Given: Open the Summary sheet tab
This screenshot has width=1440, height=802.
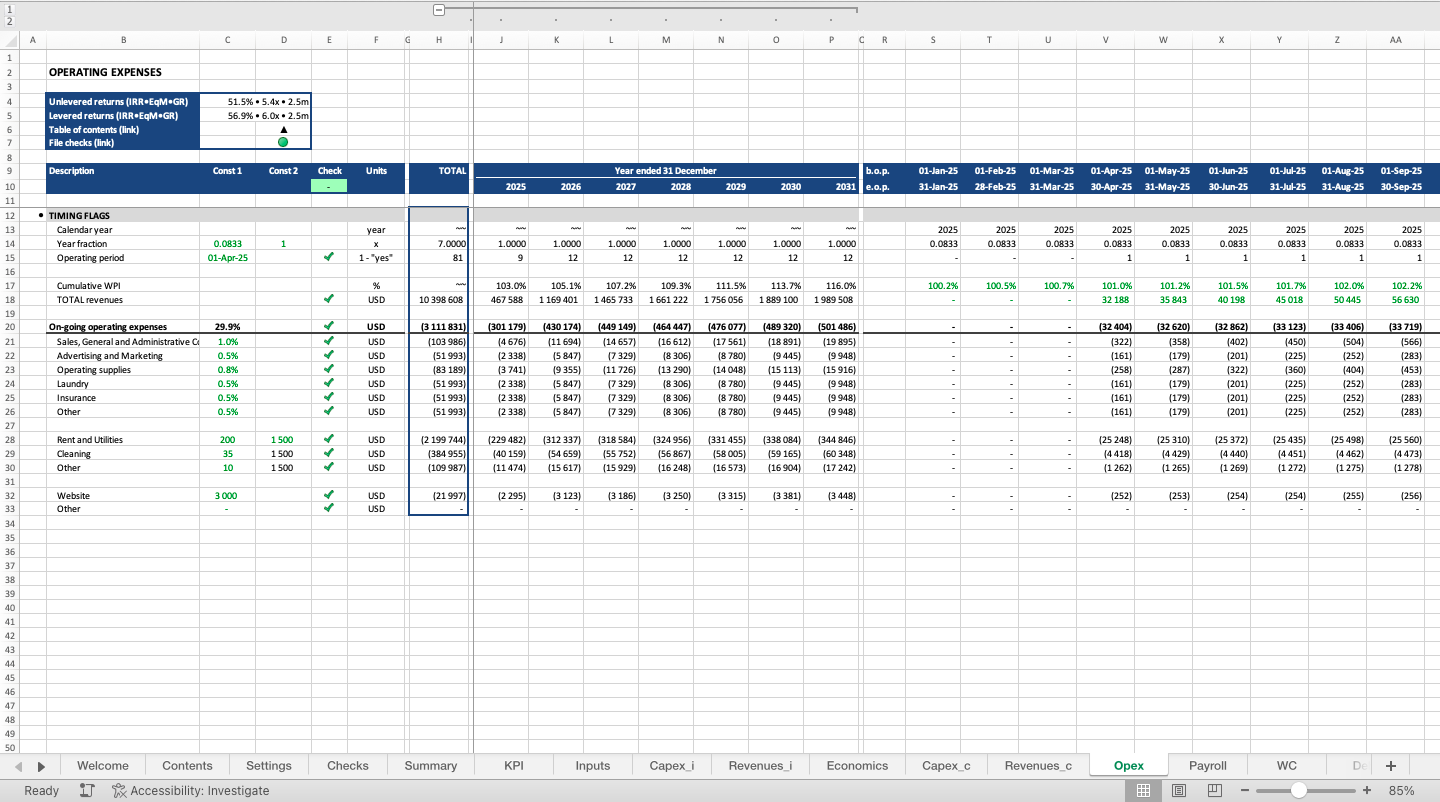Looking at the screenshot, I should (430, 765).
